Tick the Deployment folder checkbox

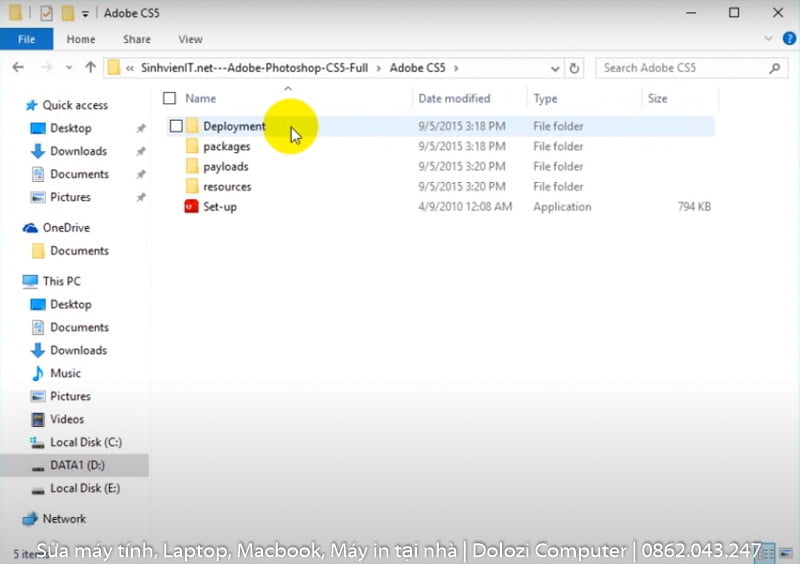176,126
